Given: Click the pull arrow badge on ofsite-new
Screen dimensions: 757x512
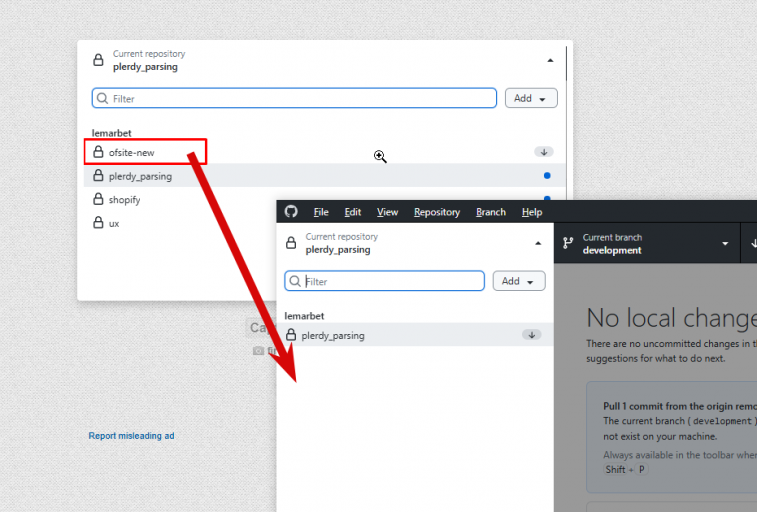Looking at the screenshot, I should coord(544,152).
